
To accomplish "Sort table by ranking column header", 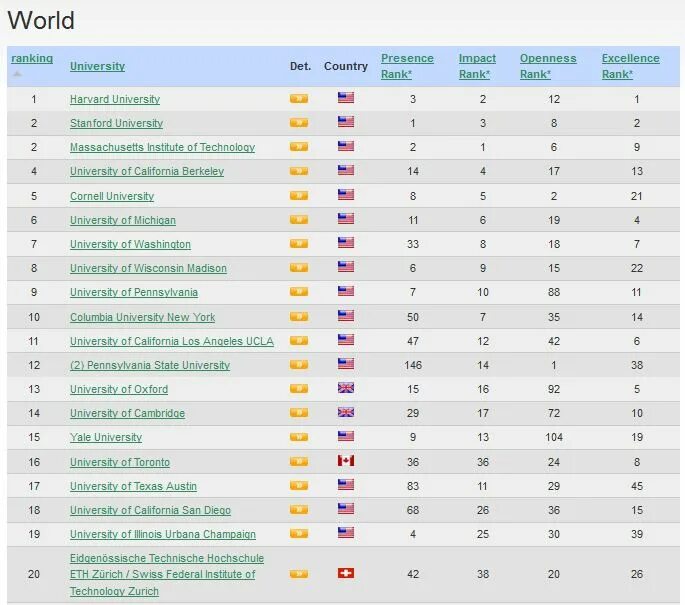I will [32, 59].
